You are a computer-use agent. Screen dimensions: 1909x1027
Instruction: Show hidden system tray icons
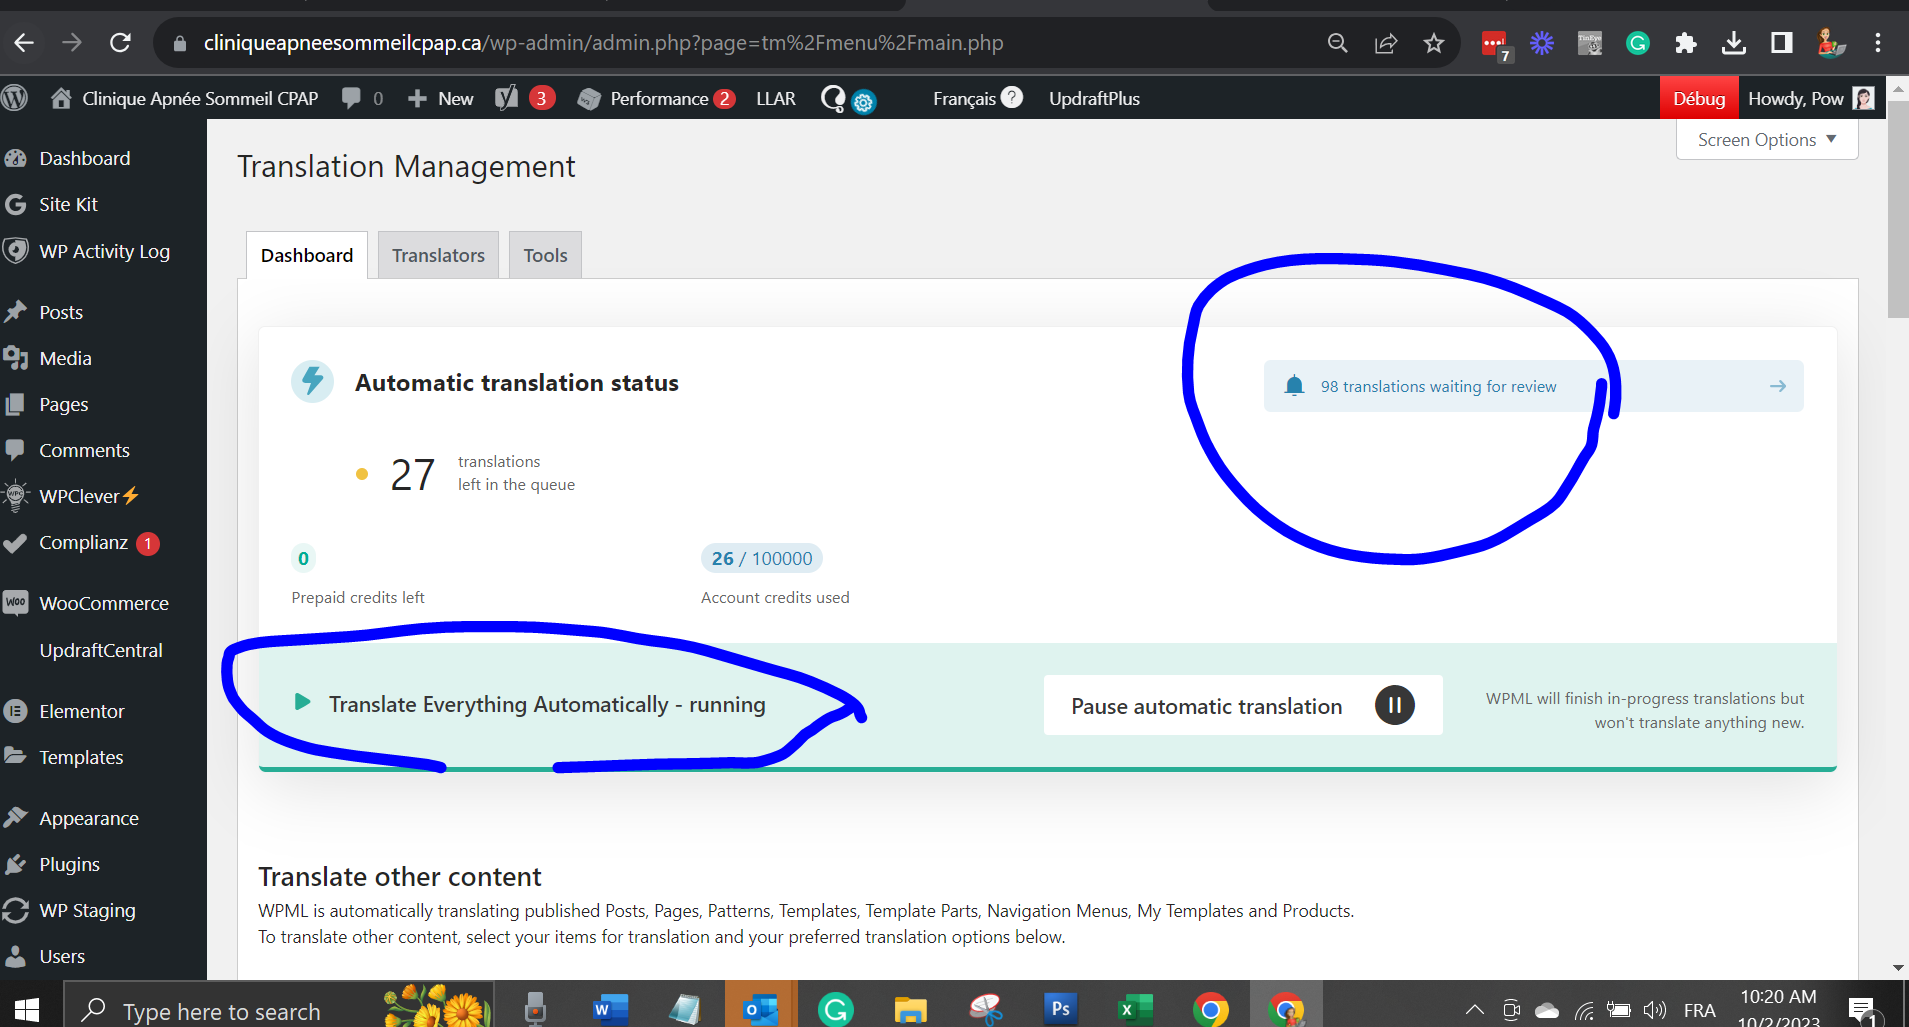pos(1474,1010)
